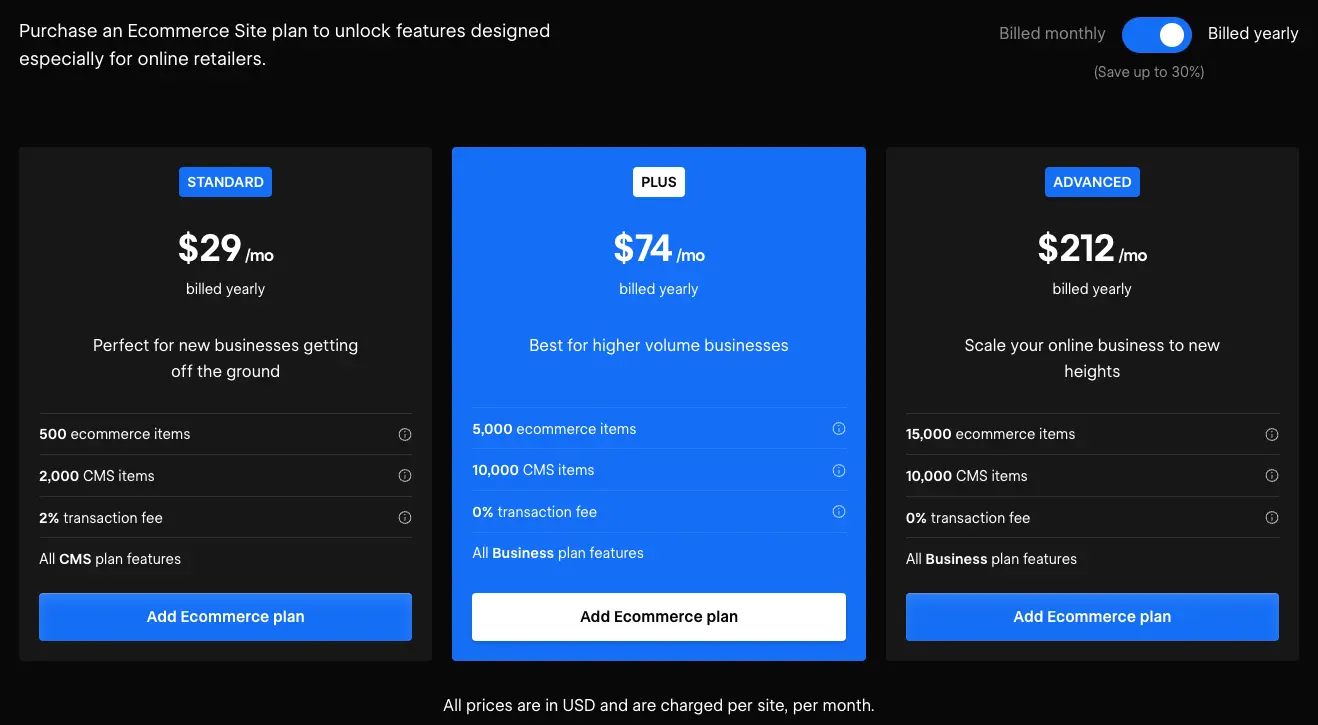Add Ecommerce plan for Plus tier
The image size is (1318, 725).
click(659, 617)
